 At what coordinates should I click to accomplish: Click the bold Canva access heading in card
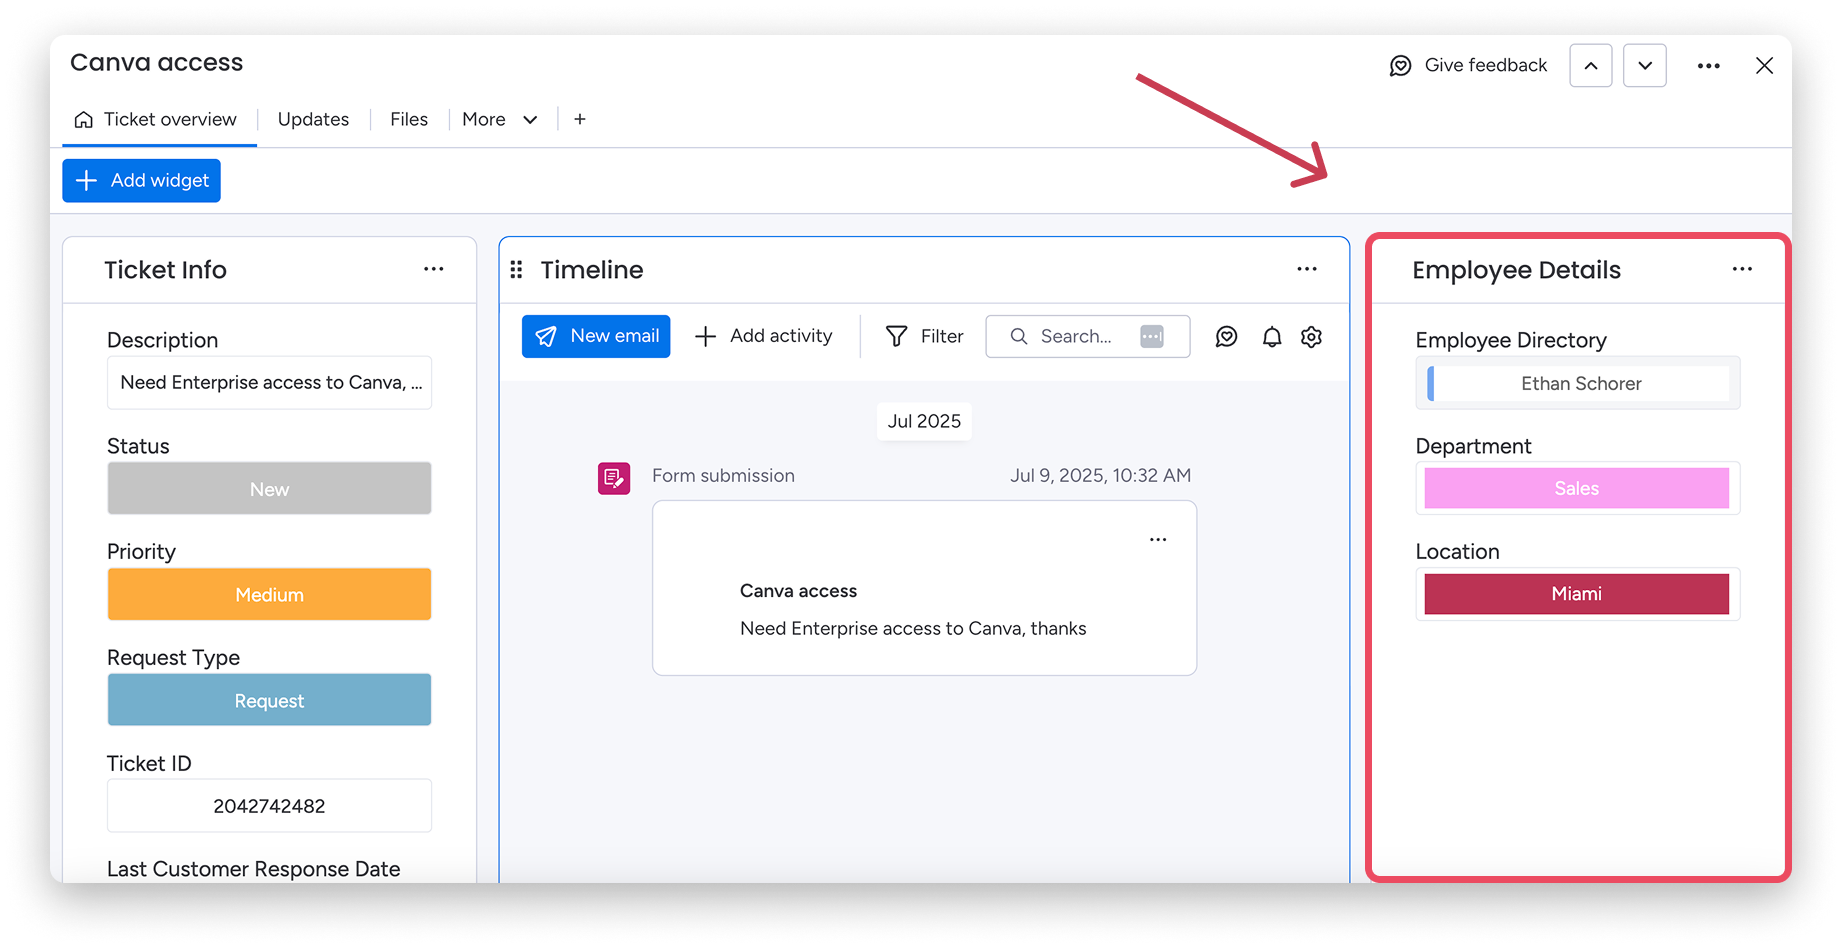click(798, 591)
